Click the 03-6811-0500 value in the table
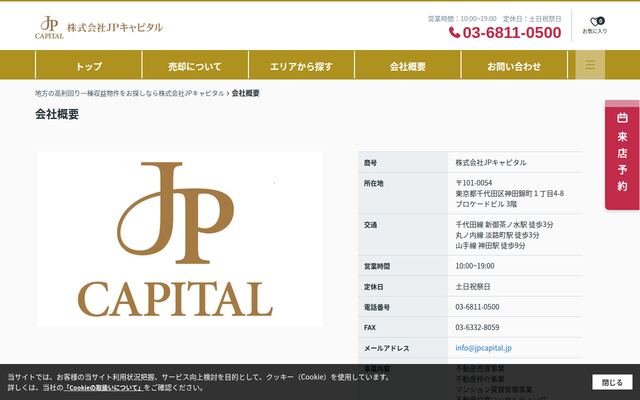640x400 pixels. tap(477, 307)
